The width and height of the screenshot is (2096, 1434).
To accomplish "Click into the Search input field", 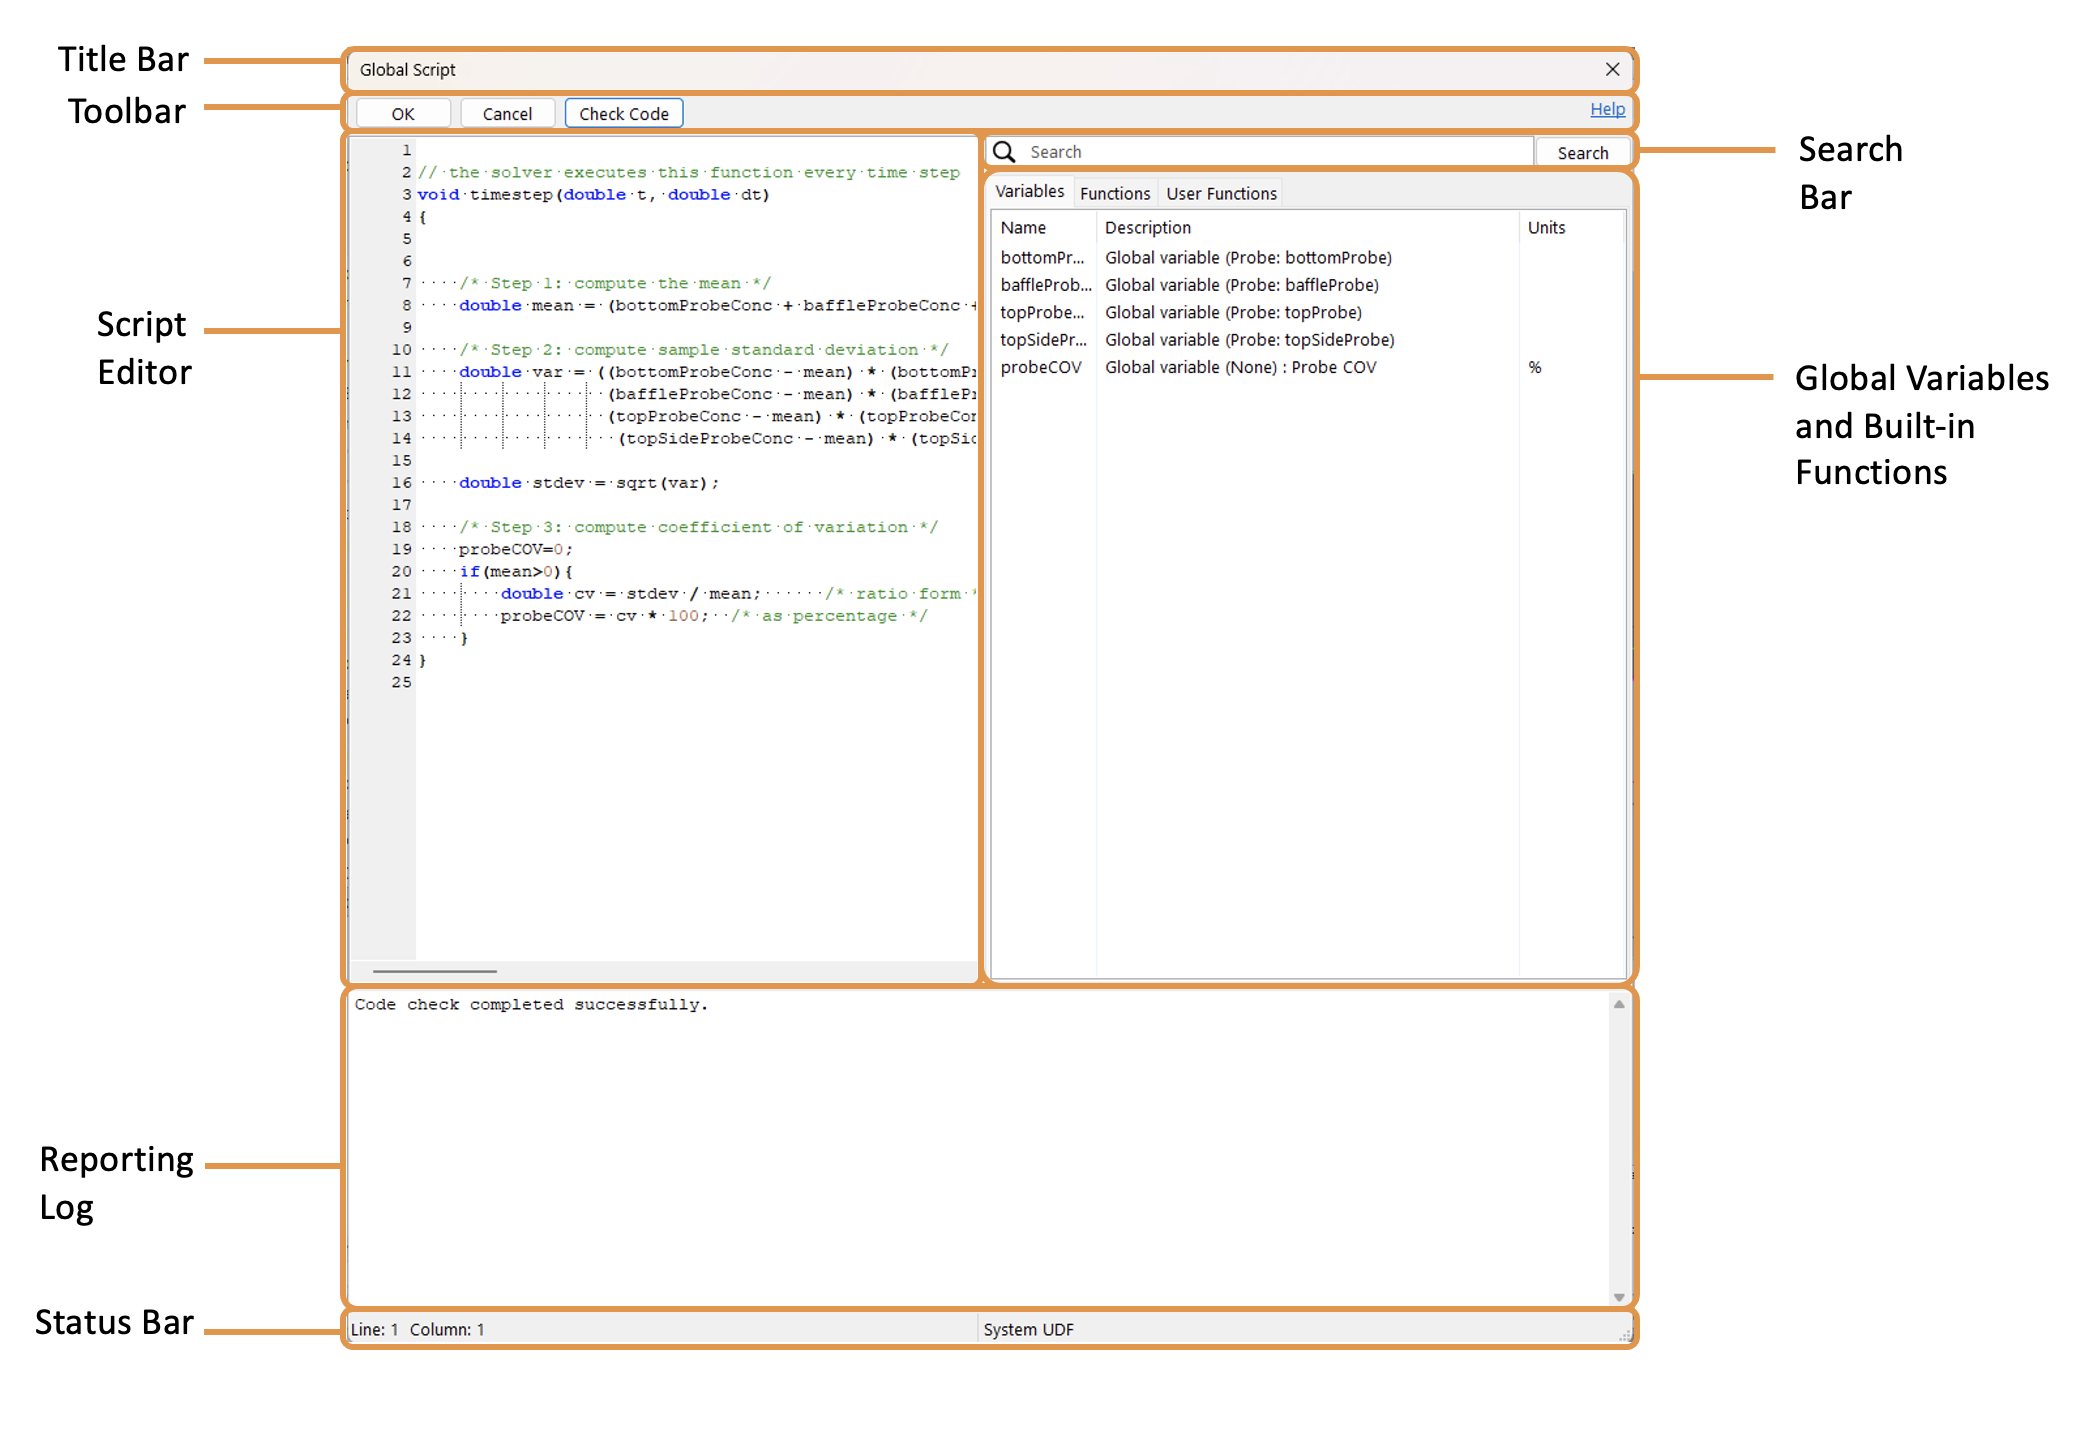I will pyautogui.click(x=1270, y=152).
